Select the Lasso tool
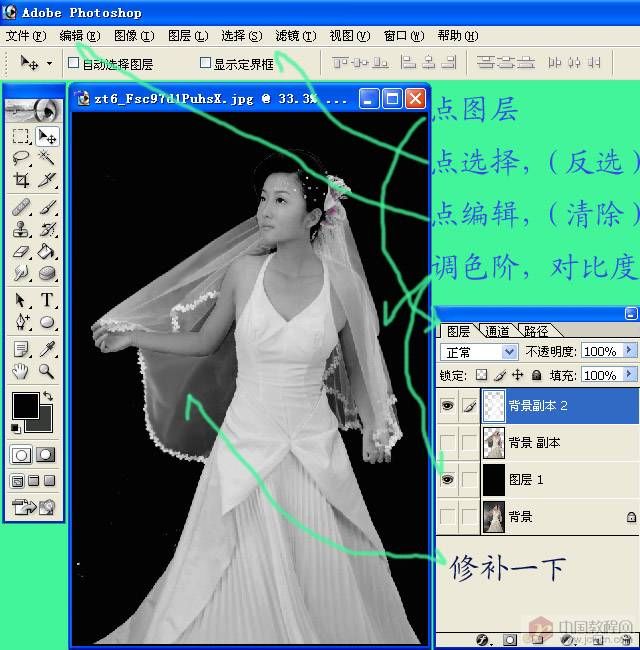The height and width of the screenshot is (650, 640). pyautogui.click(x=20, y=158)
